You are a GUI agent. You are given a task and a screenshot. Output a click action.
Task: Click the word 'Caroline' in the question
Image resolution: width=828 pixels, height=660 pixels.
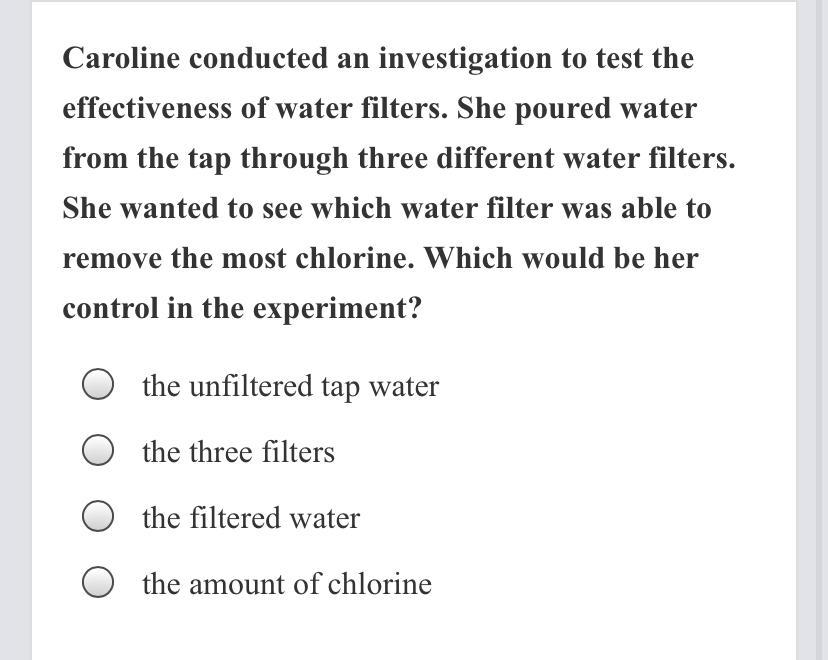point(121,58)
